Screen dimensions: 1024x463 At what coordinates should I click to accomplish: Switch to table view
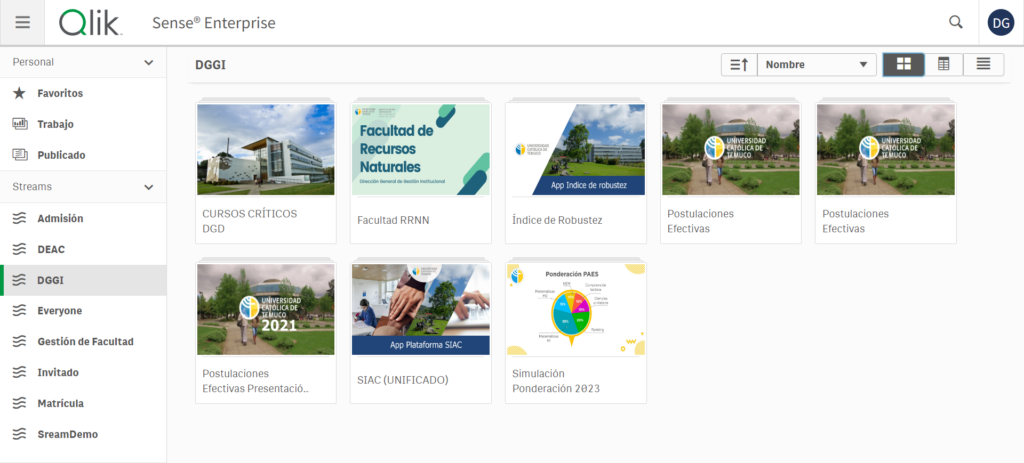coord(943,64)
